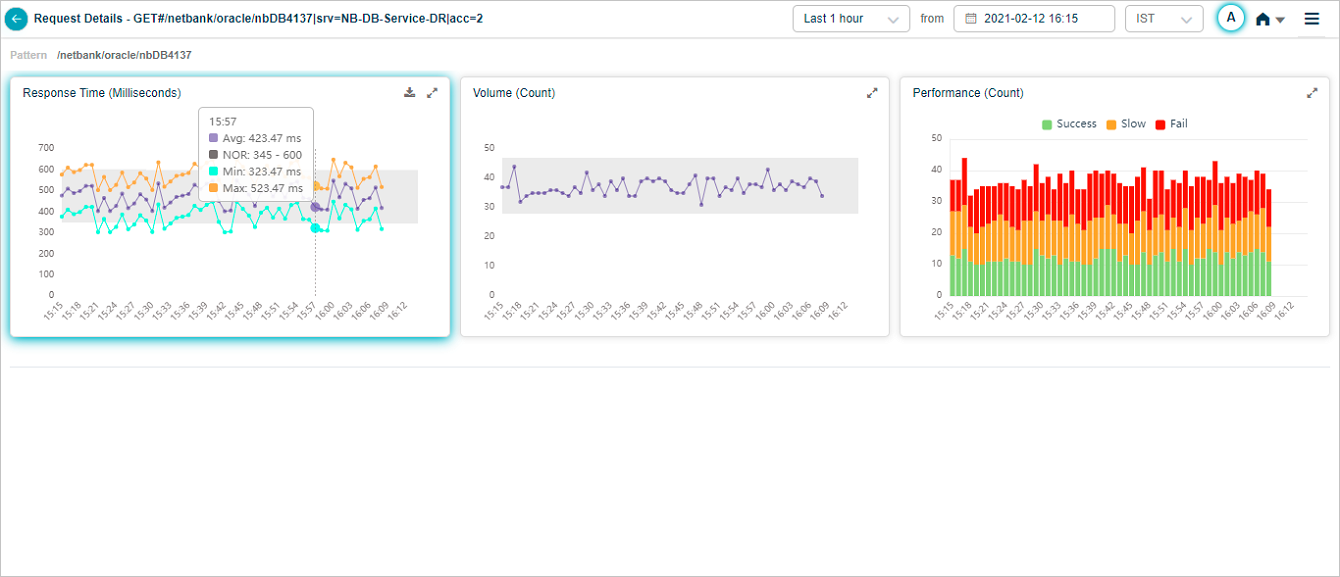Toggle the Fail series in legend
This screenshot has height=577, width=1340.
point(1171,124)
